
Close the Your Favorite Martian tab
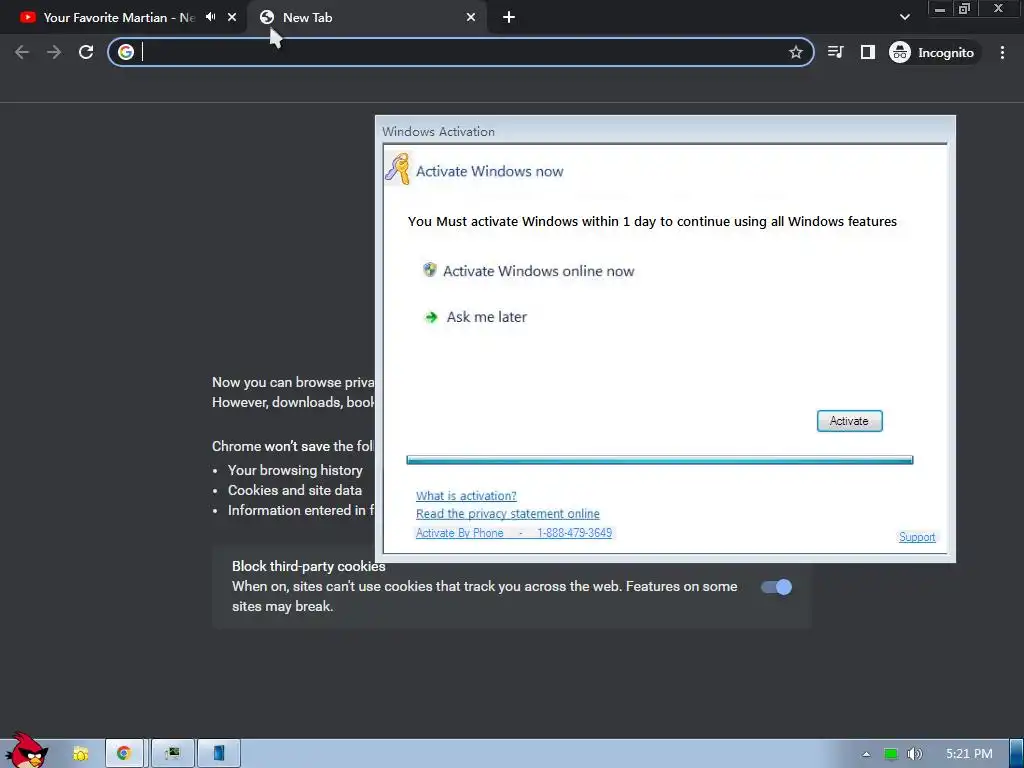click(232, 18)
